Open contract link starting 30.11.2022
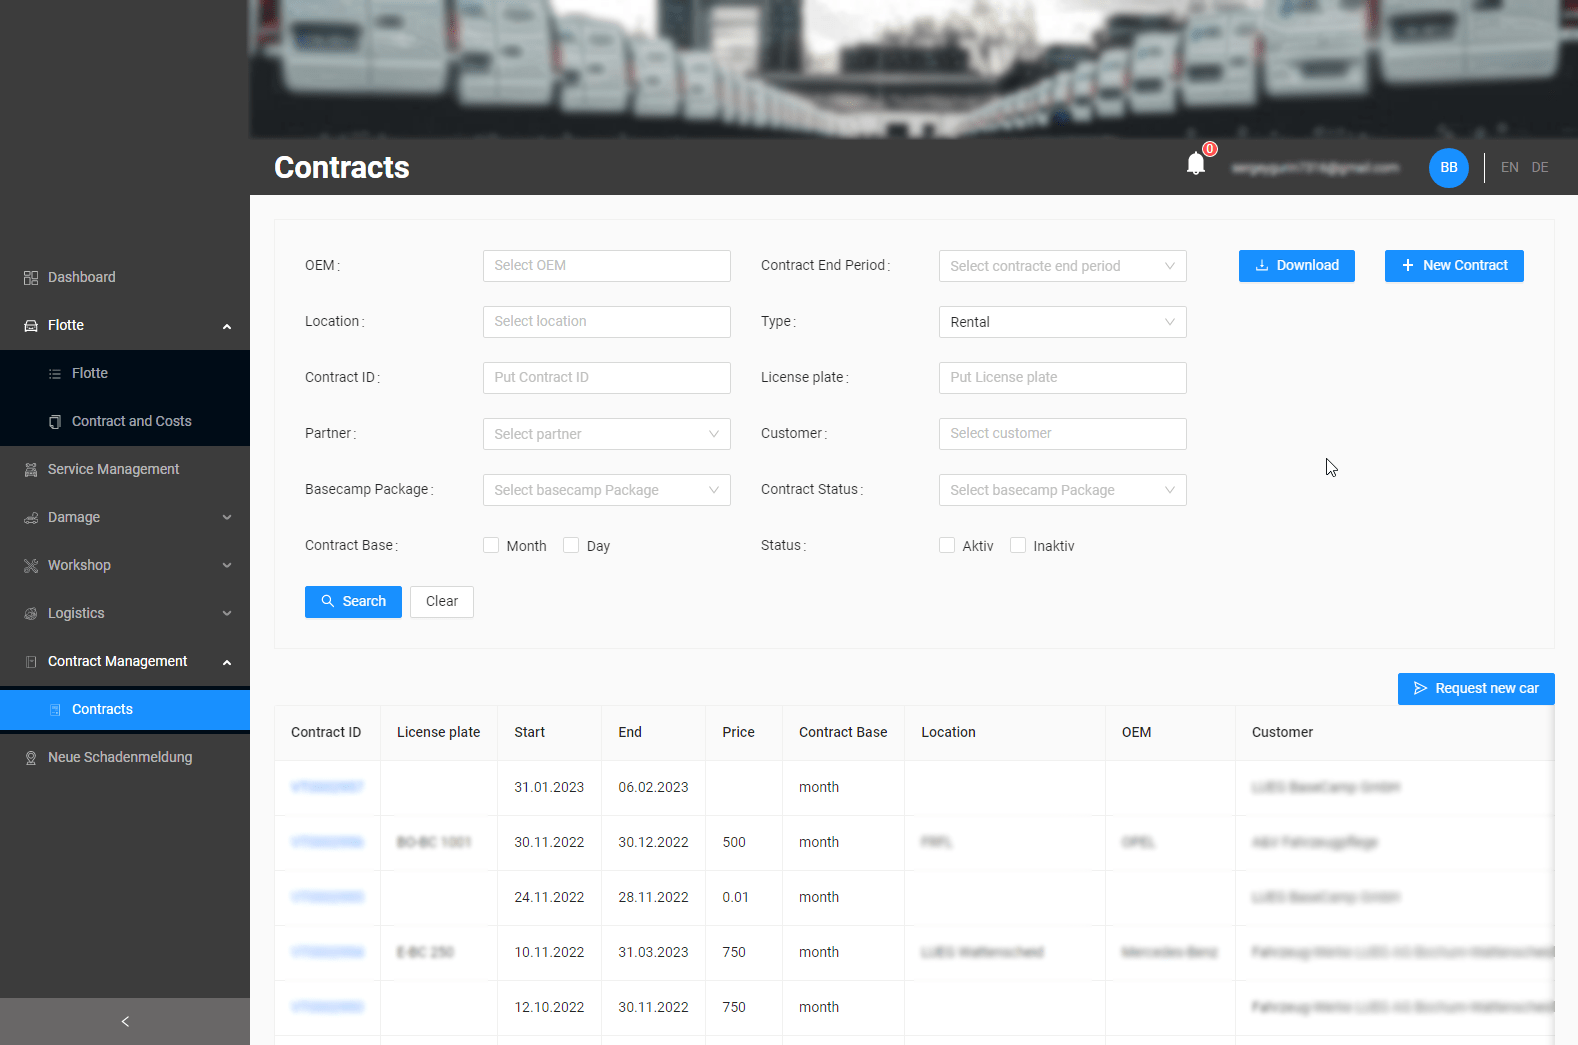 (x=327, y=843)
